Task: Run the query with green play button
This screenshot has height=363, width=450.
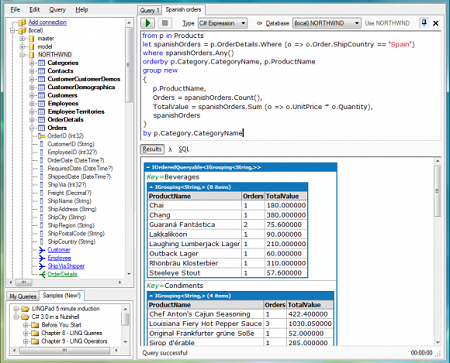Action: coord(148,23)
